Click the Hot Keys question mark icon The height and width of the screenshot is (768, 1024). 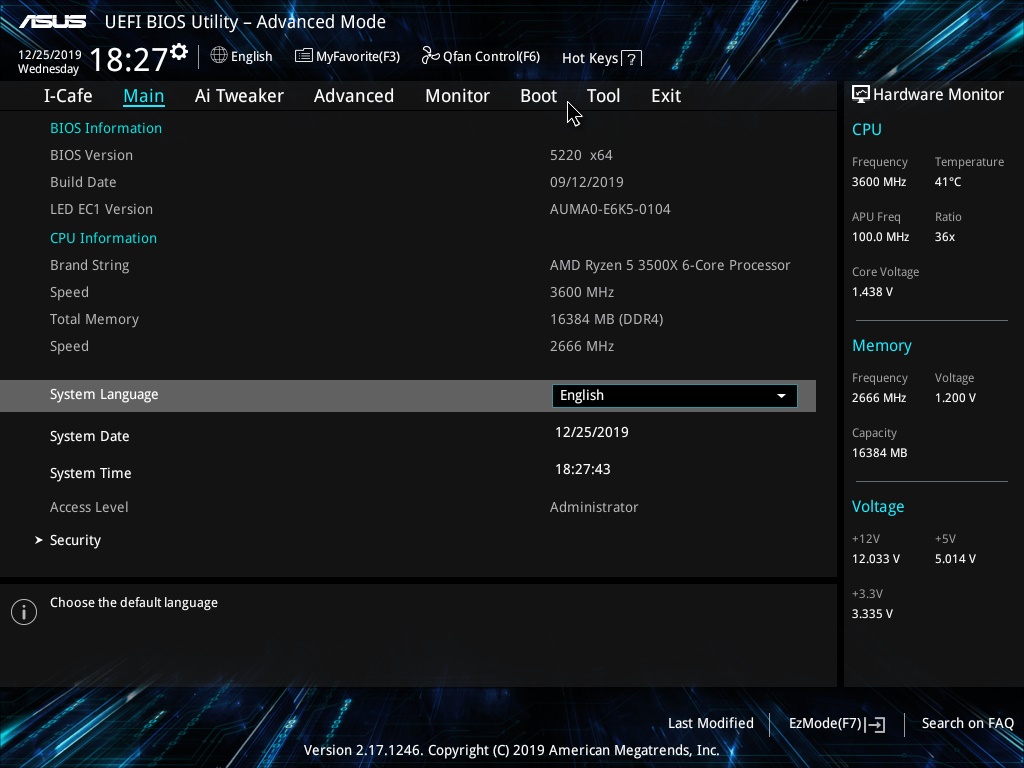click(x=632, y=59)
